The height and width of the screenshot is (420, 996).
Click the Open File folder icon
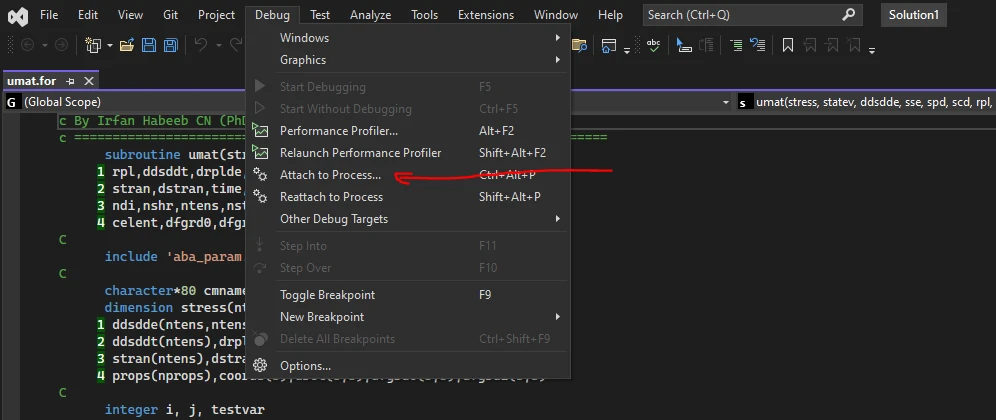click(127, 46)
